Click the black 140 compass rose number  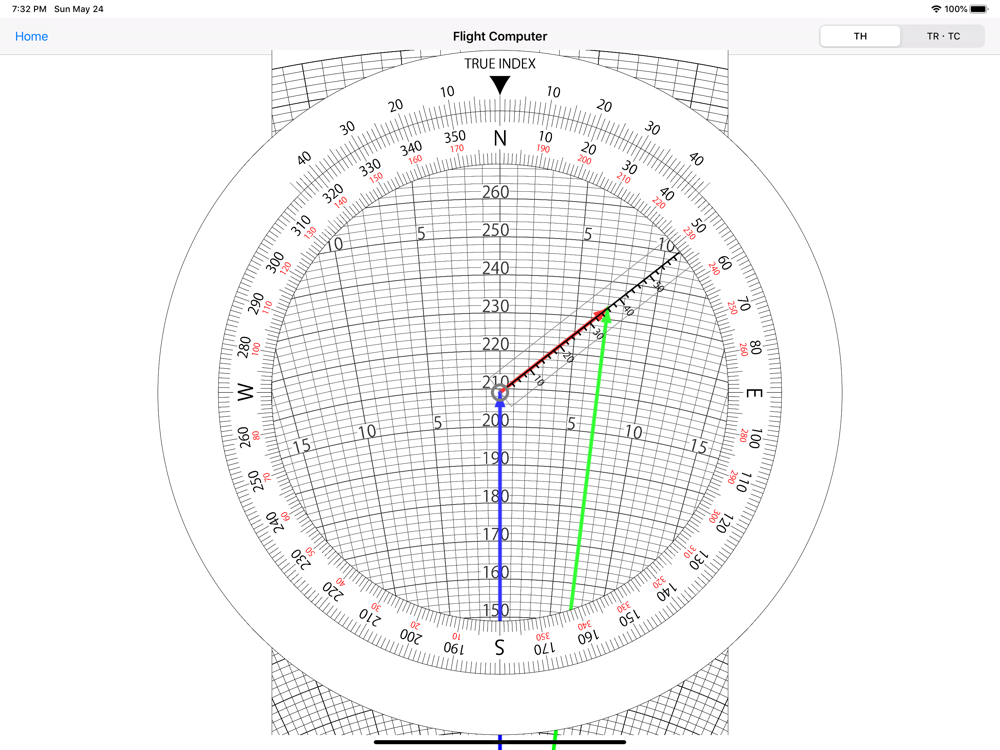(x=666, y=594)
